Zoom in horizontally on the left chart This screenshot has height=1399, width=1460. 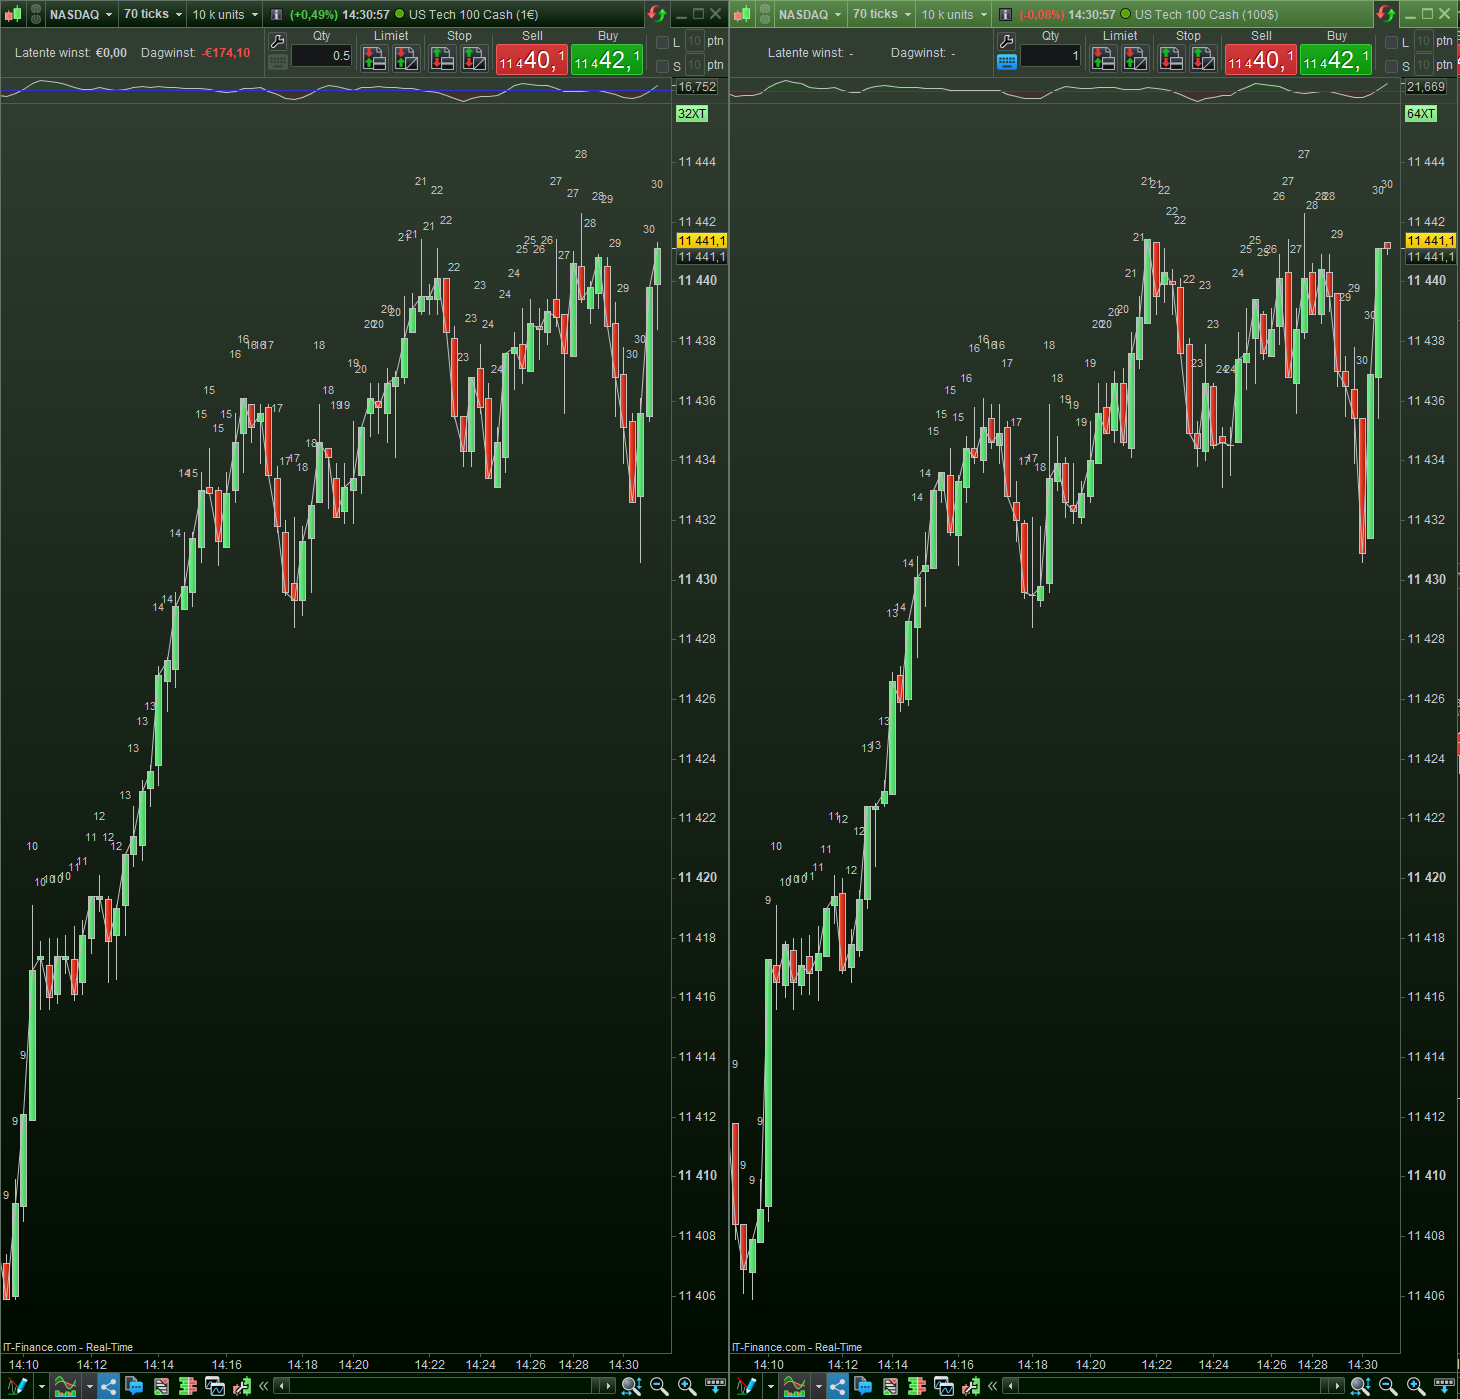pos(687,1386)
